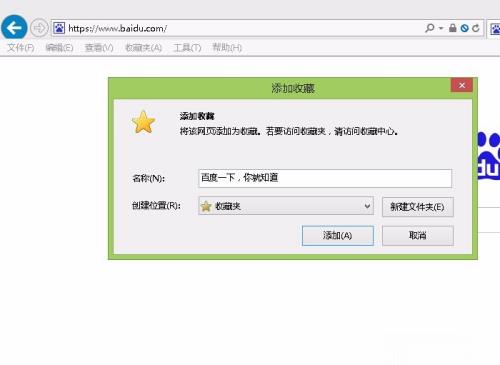This screenshot has height=365, width=500.
Task: Open the 查看(V) menu
Action: 99,48
